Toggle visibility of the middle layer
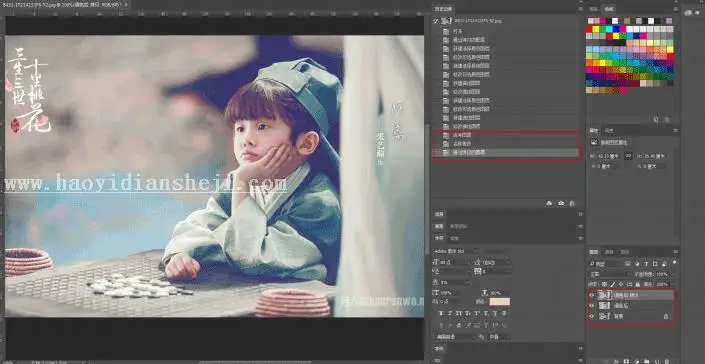 point(591,306)
